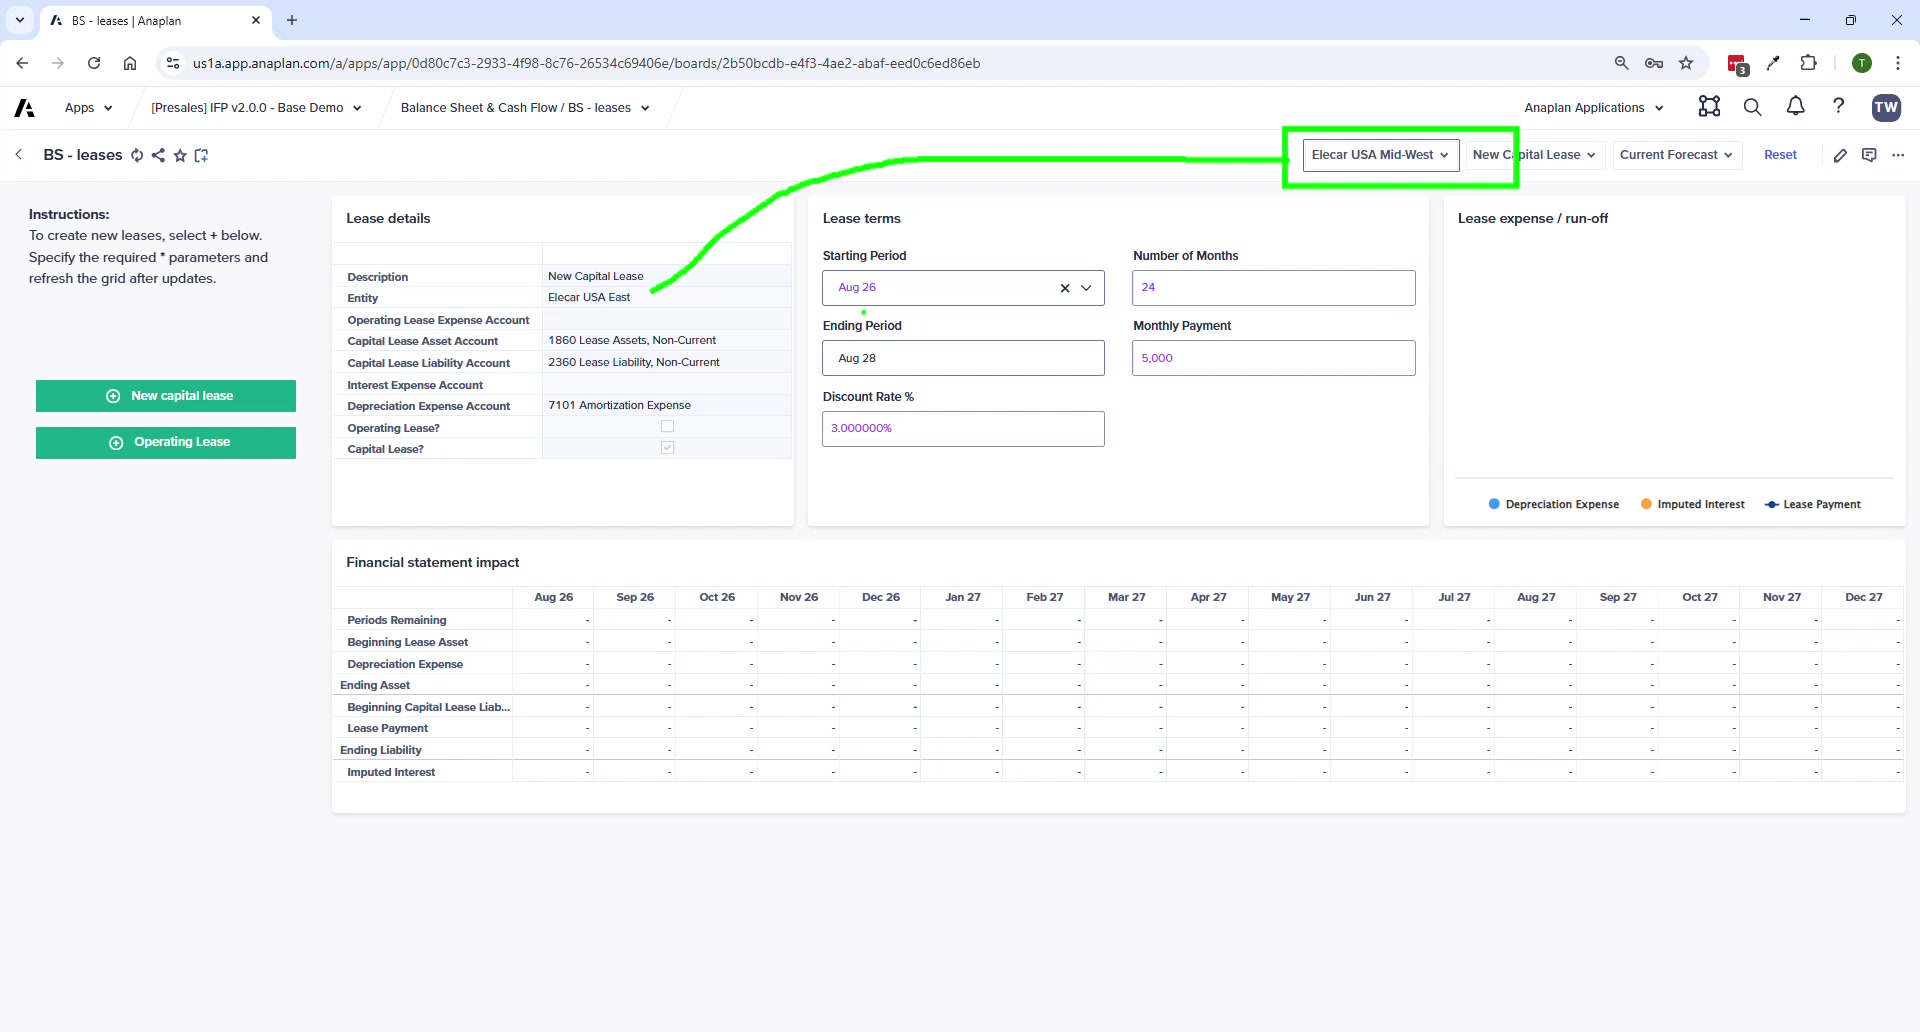Click inside the Discount Rate % field
The height and width of the screenshot is (1032, 1920).
point(963,428)
